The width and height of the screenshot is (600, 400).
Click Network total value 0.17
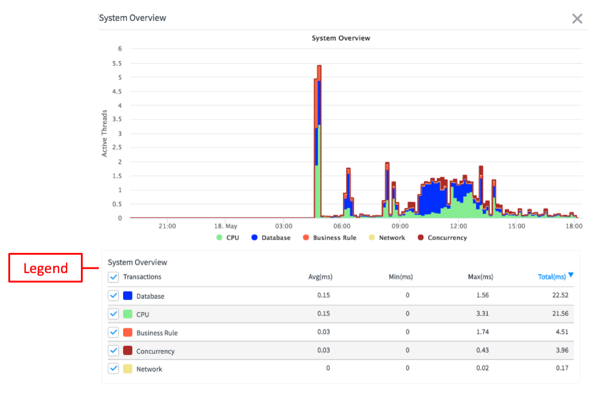[562, 368]
